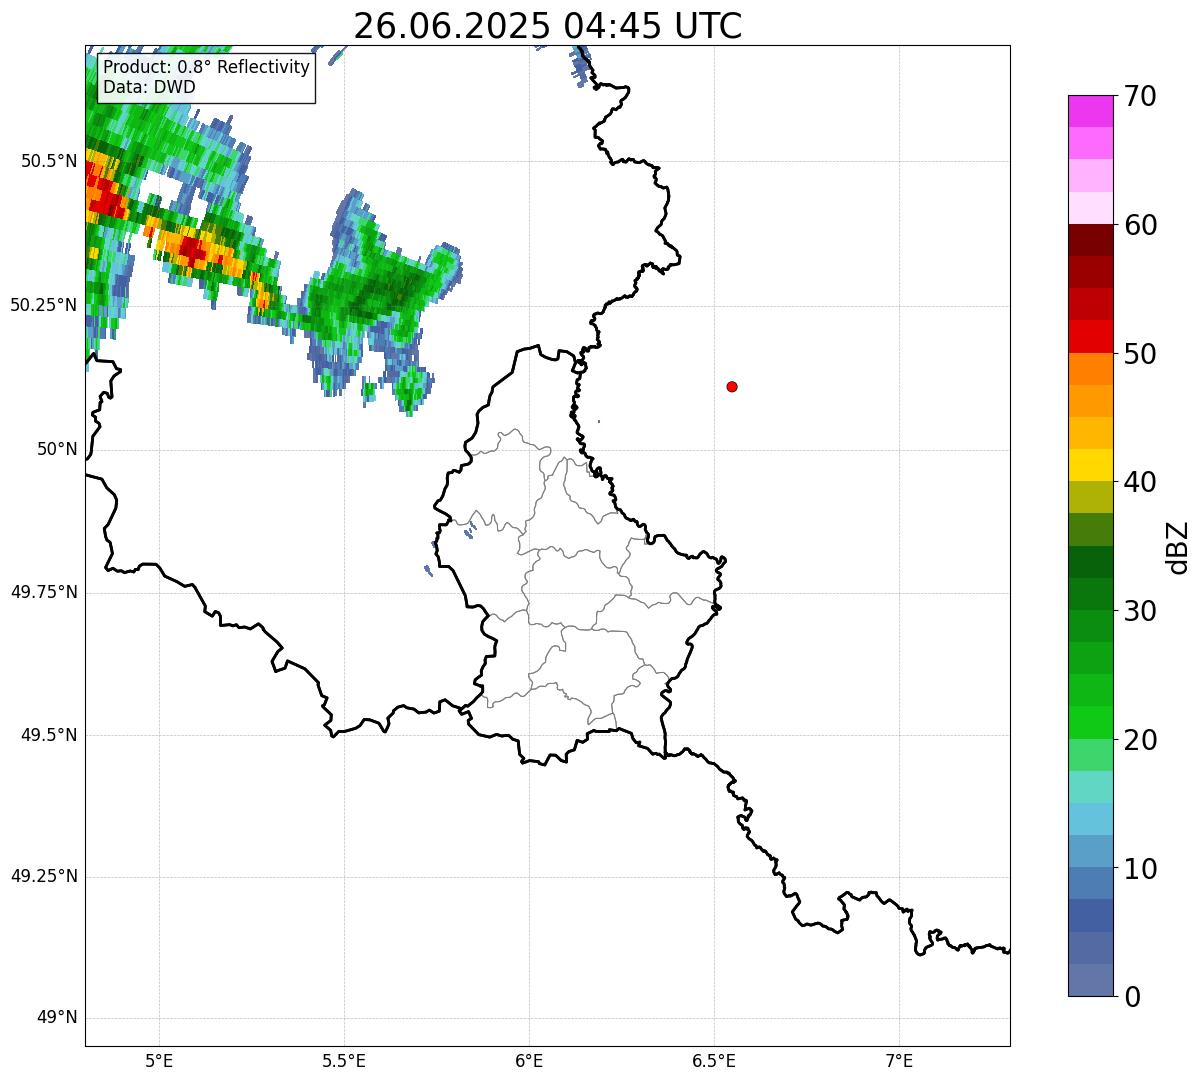Click the 5°E longitude label

[160, 1060]
